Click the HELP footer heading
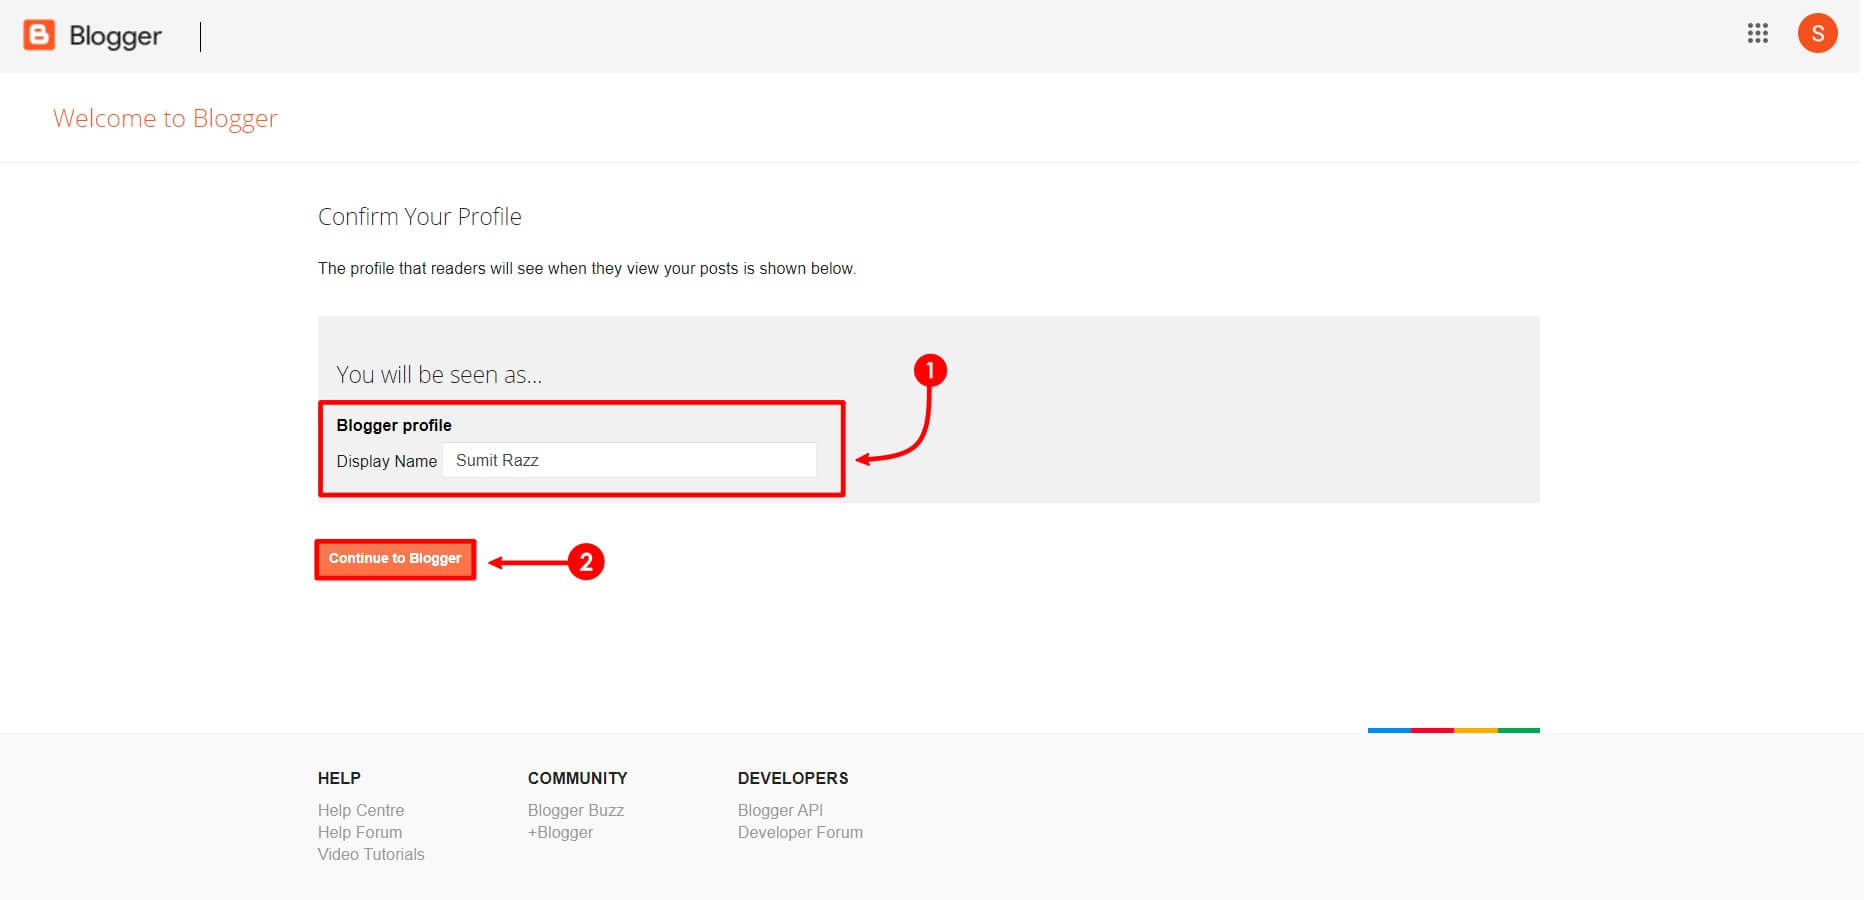Screen dimensions: 1864x900 pyautogui.click(x=339, y=778)
